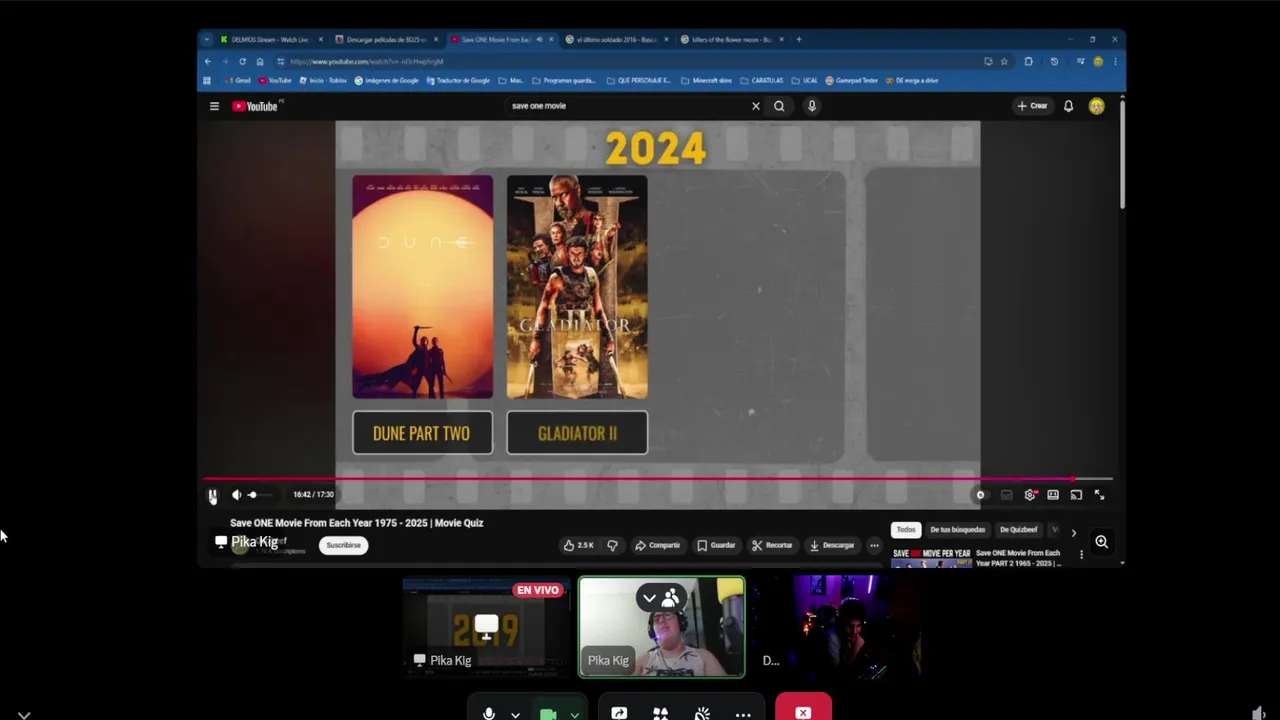Image resolution: width=1280 pixels, height=720 pixels.
Task: Toggle subtitles in the video player
Action: tap(1006, 495)
